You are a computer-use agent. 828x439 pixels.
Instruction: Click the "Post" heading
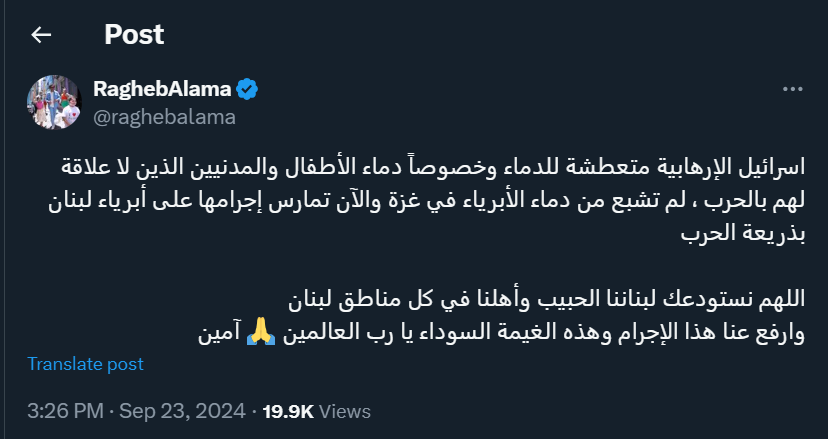[x=134, y=35]
